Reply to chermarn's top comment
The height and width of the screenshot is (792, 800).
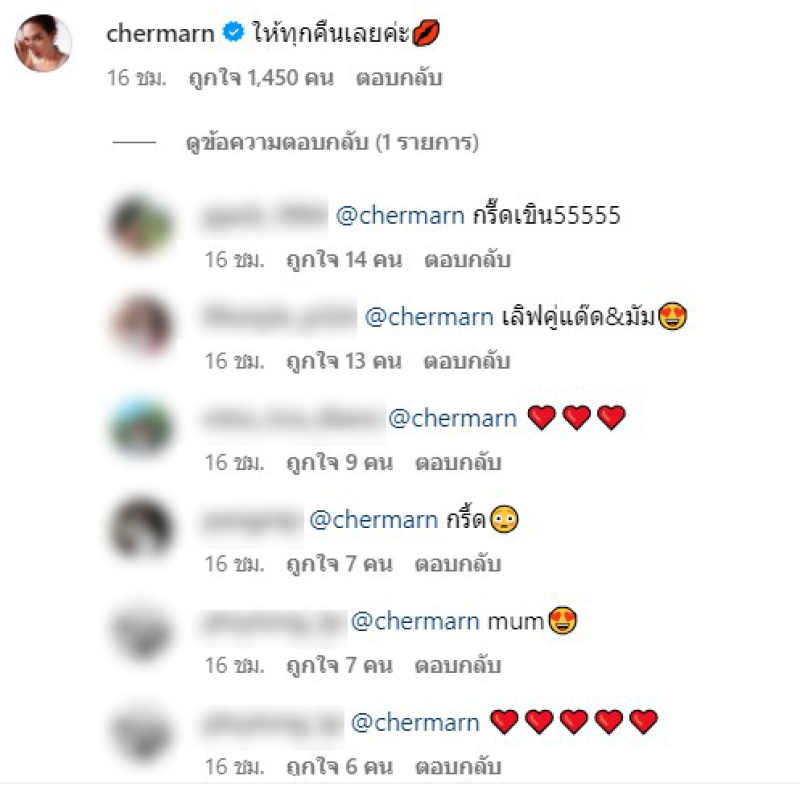399,78
